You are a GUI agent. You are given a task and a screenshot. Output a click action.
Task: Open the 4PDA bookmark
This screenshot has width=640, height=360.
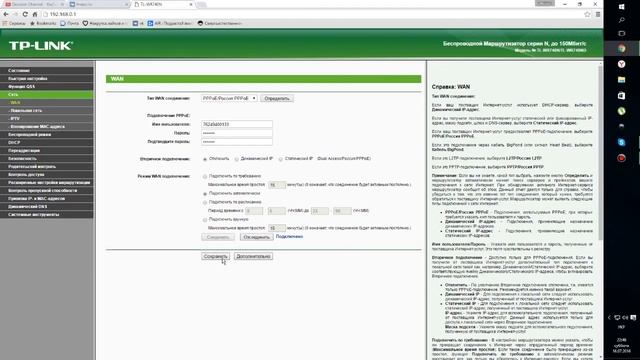(169, 23)
